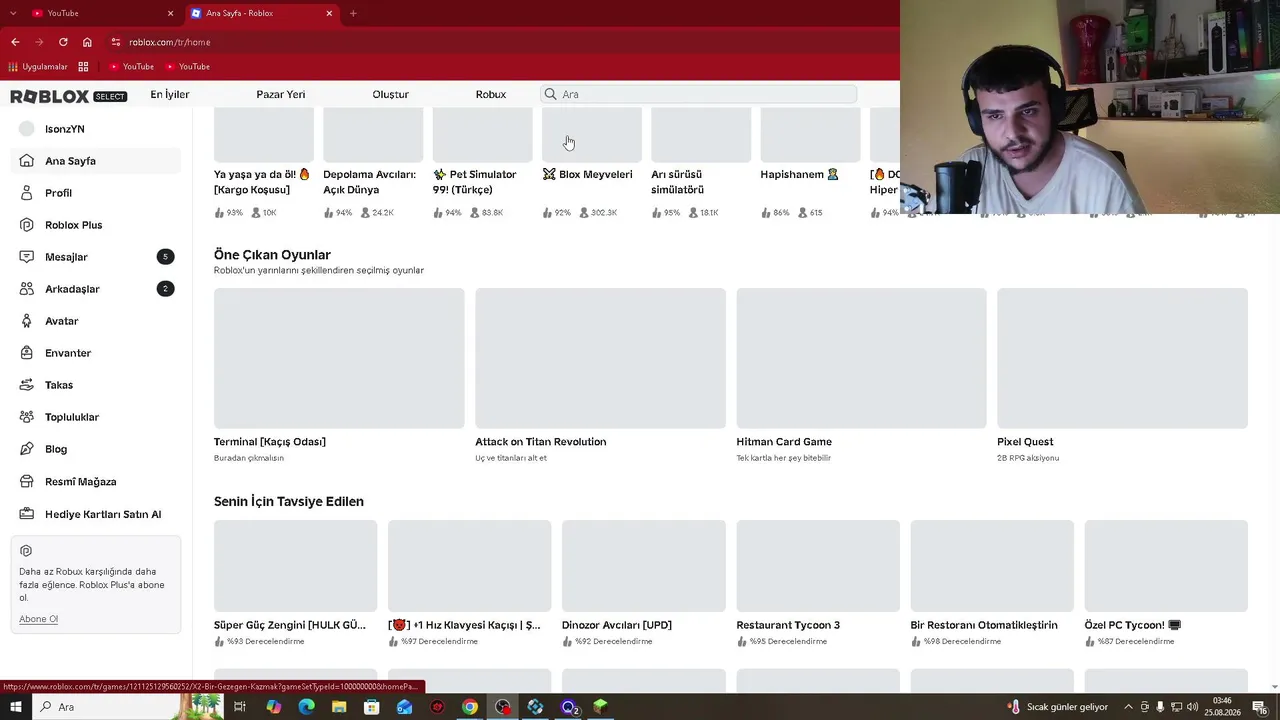Open the Hitman Card Game thumbnail
This screenshot has height=720, width=1280.
click(861, 358)
